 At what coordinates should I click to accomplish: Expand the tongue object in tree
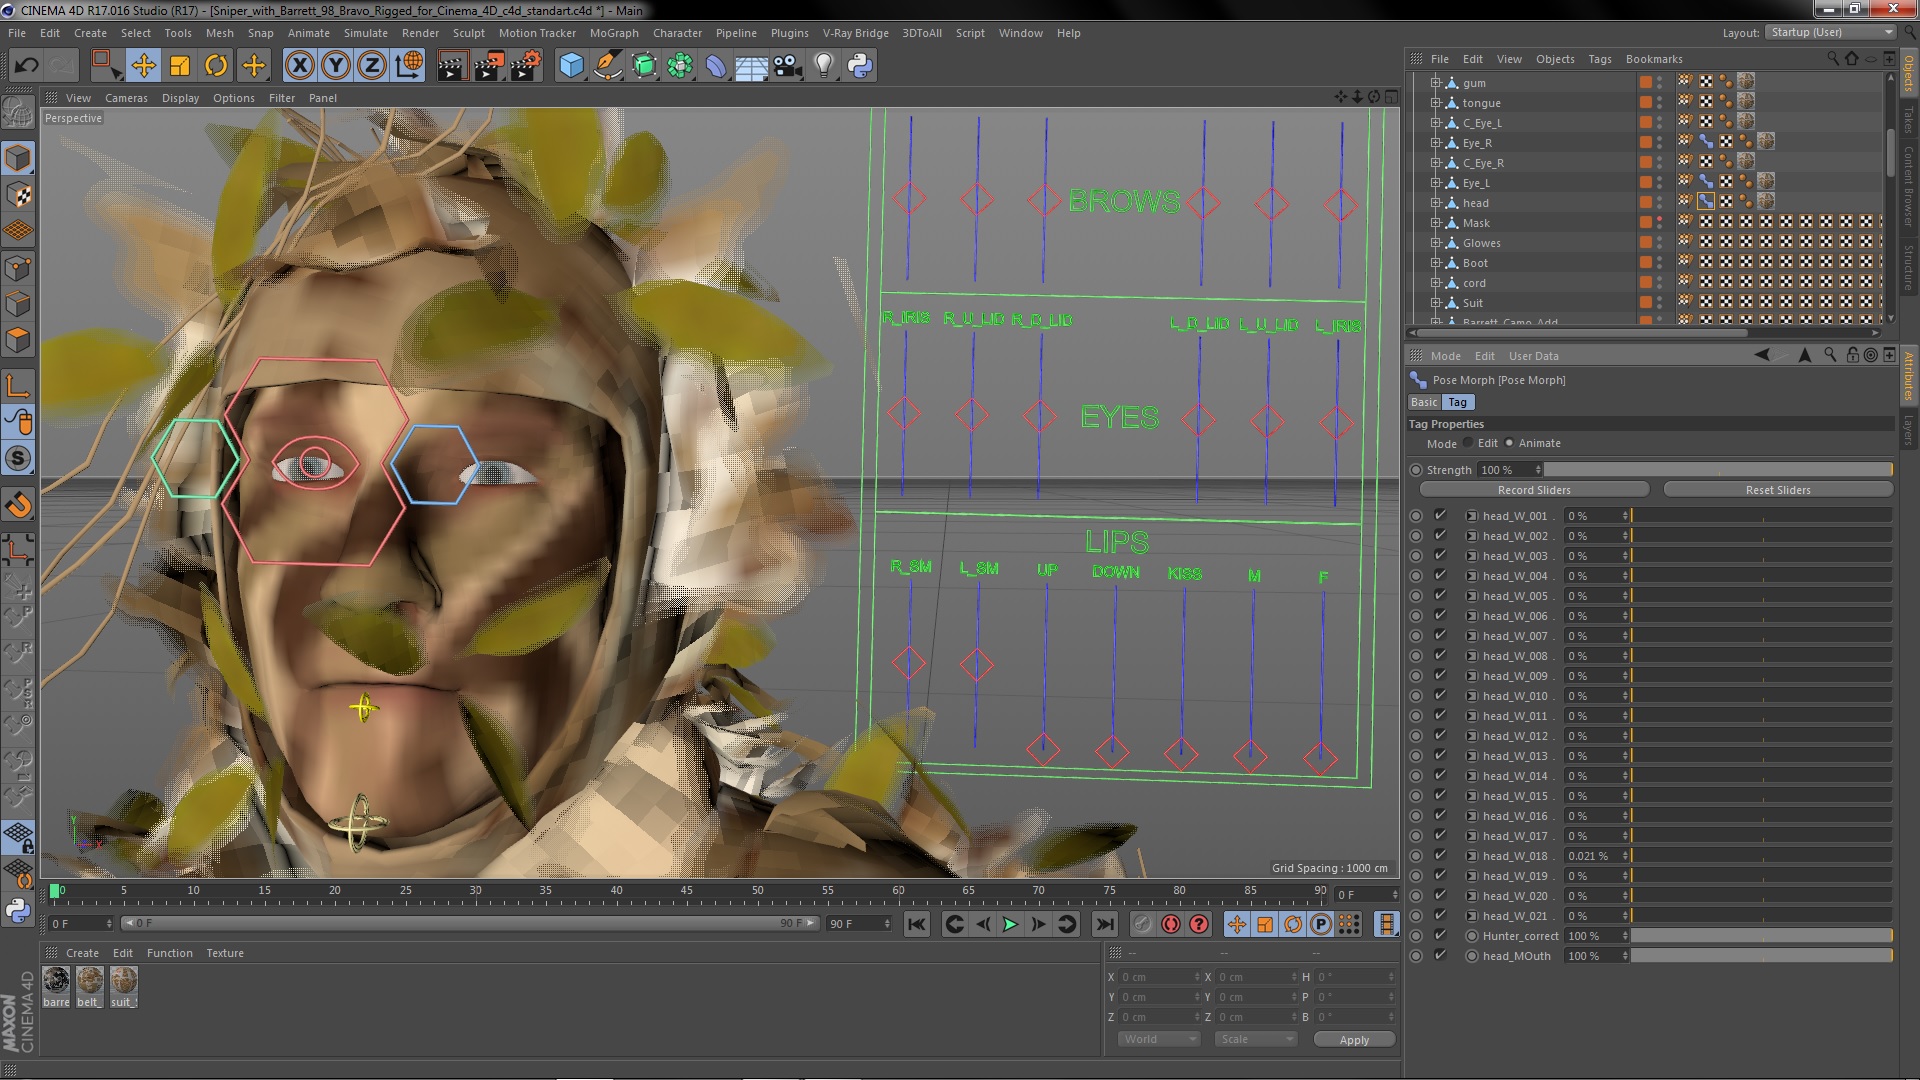[x=1436, y=103]
